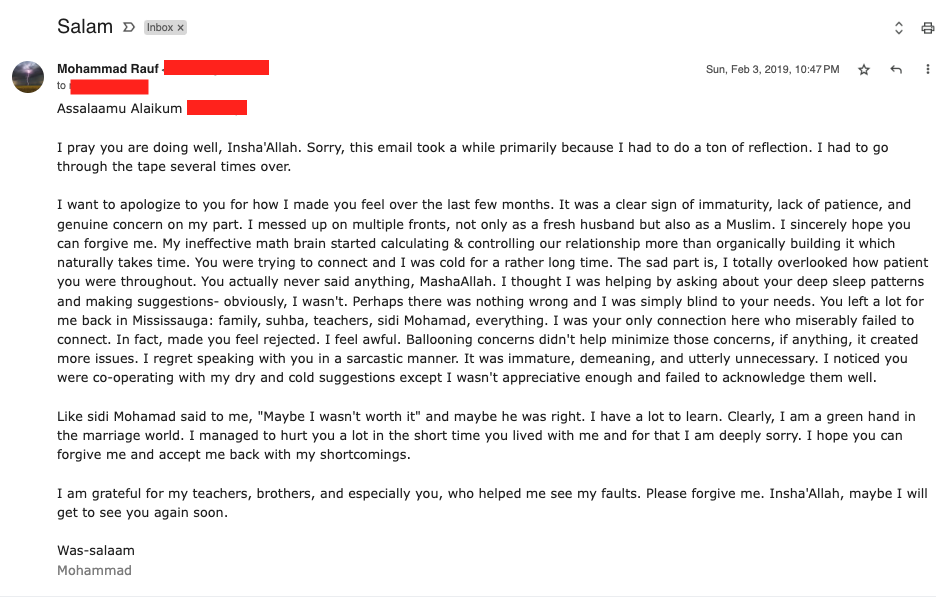
Task: Toggle the expand/collapse all arrows icon
Action: tap(899, 28)
